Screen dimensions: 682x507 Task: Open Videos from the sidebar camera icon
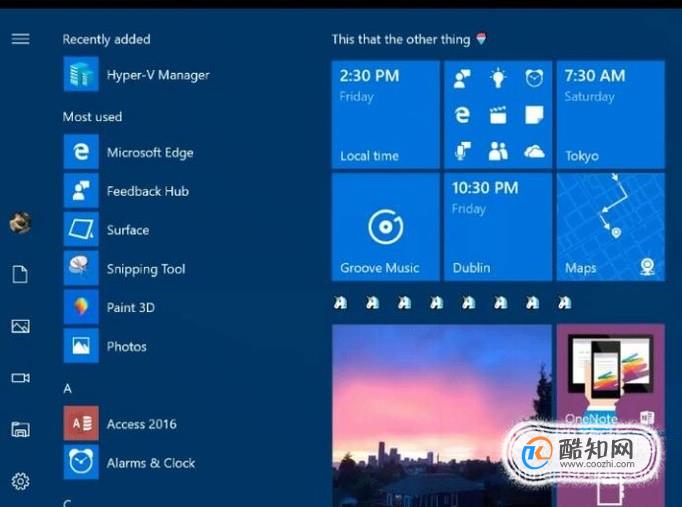point(20,378)
